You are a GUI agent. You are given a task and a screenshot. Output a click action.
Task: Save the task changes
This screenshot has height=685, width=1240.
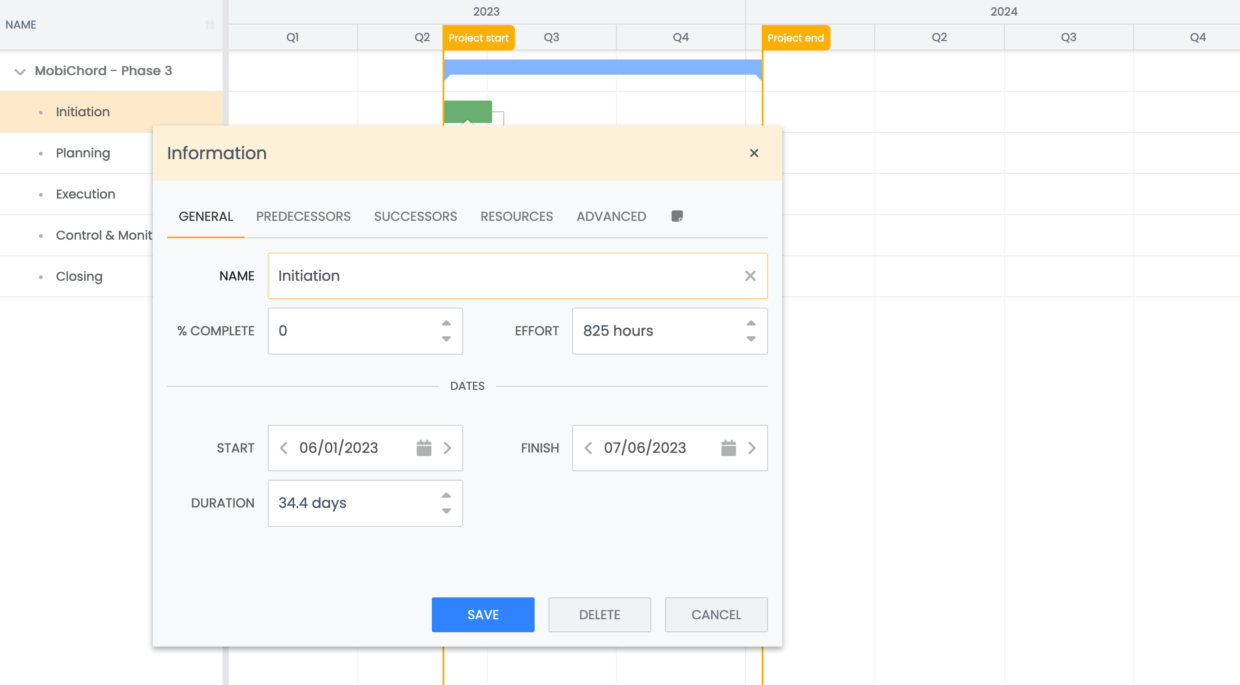tap(483, 614)
